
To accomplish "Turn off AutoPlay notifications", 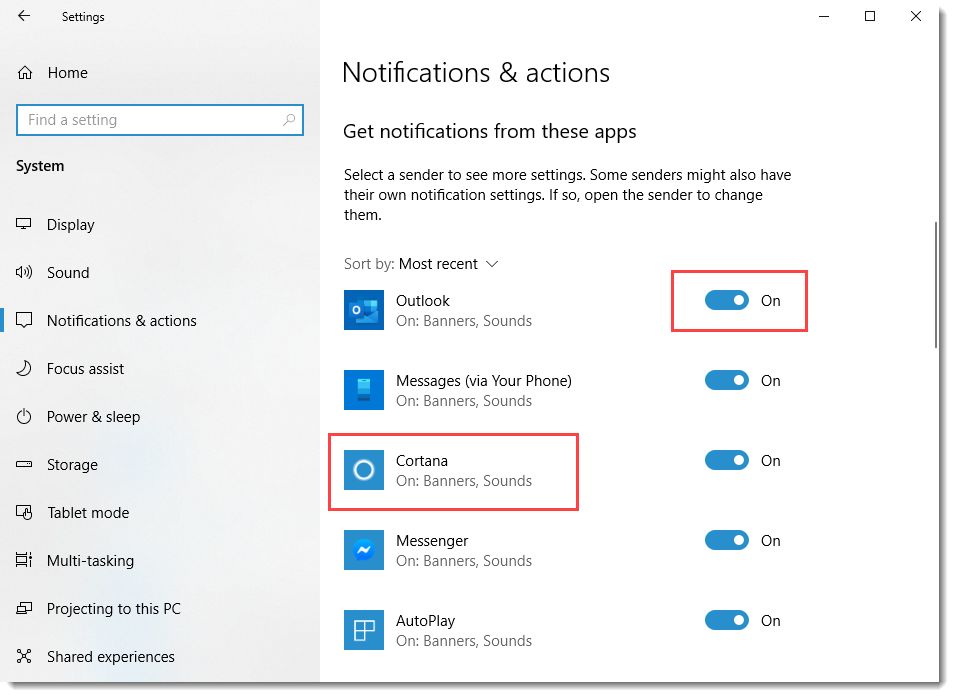I will tap(726, 620).
